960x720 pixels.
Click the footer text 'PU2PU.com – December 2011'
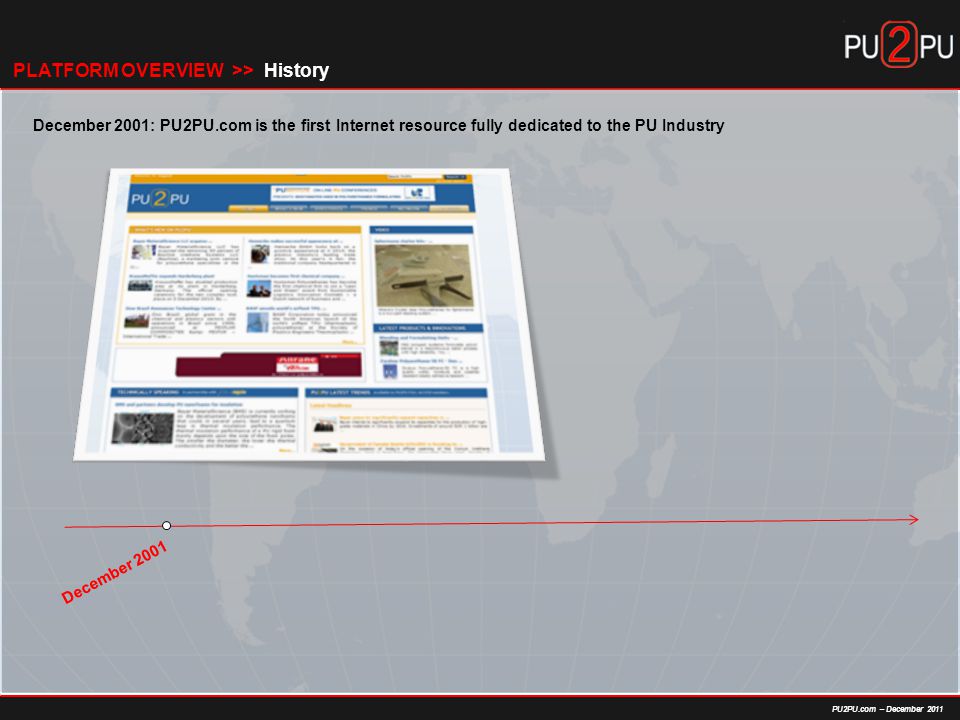[887, 709]
